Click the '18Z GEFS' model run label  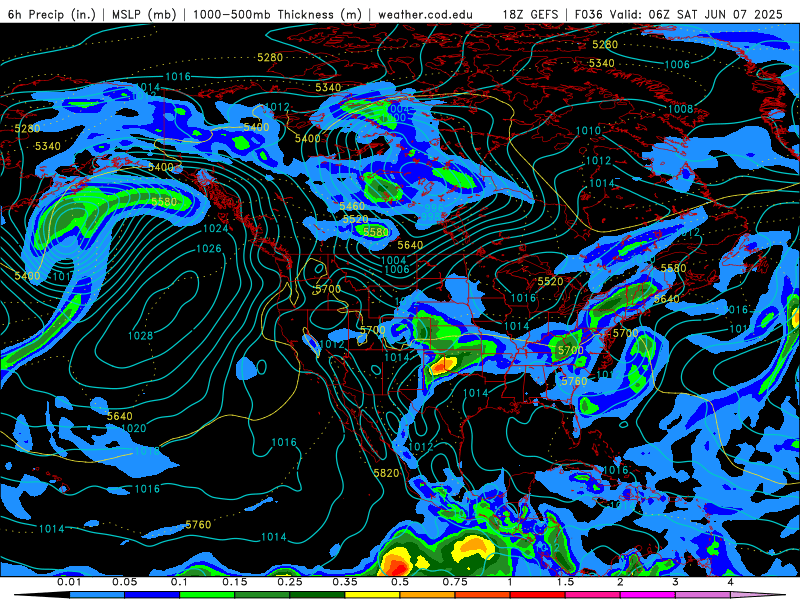(x=530, y=14)
